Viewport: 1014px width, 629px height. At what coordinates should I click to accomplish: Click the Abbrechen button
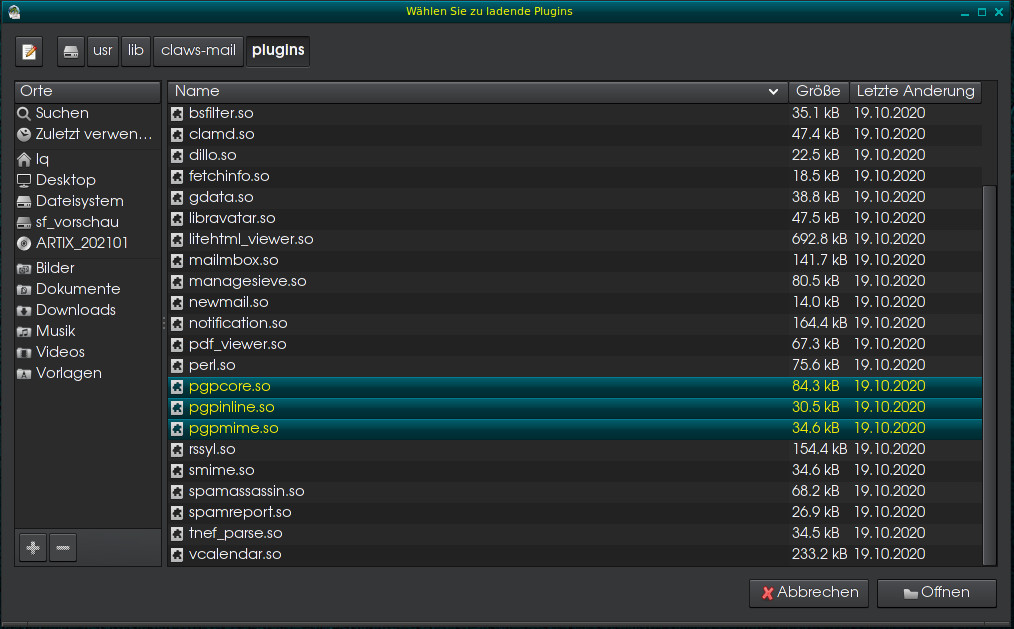pyautogui.click(x=808, y=592)
